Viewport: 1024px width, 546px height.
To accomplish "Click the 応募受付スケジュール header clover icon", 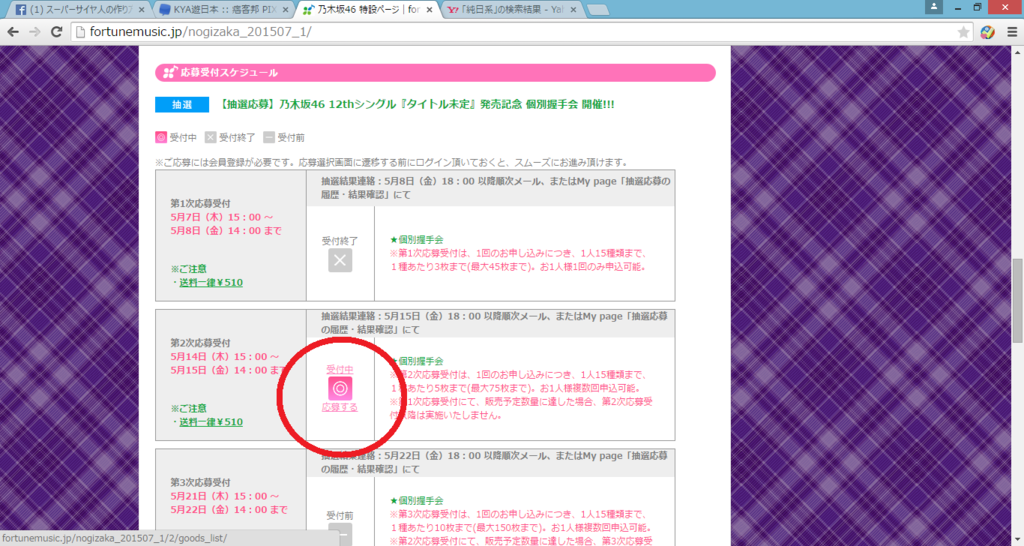I will [170, 72].
